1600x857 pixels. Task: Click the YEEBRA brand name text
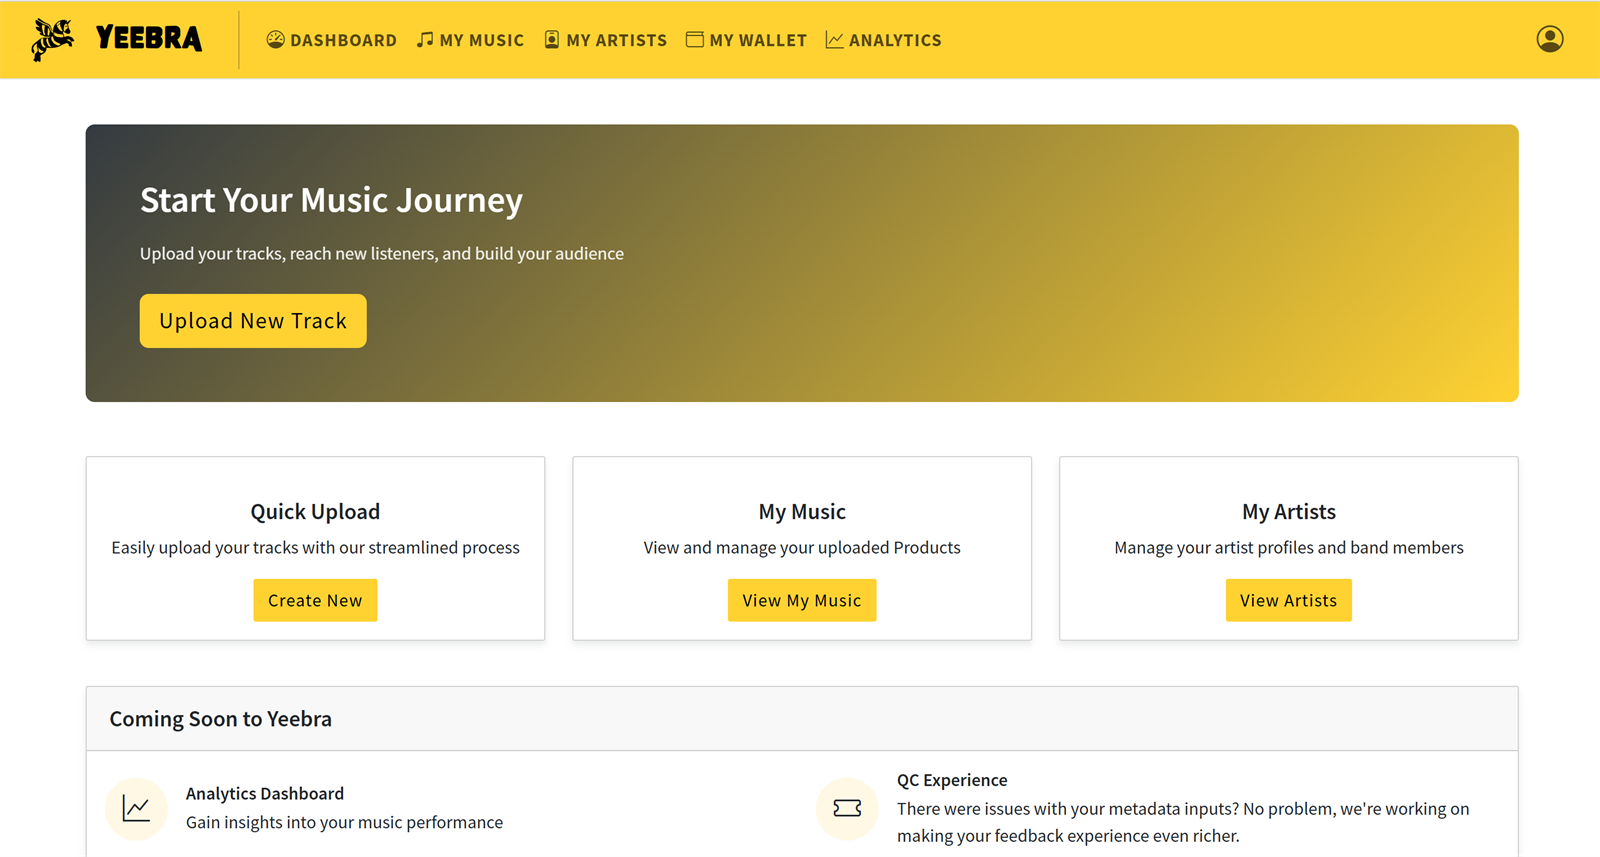tap(149, 39)
